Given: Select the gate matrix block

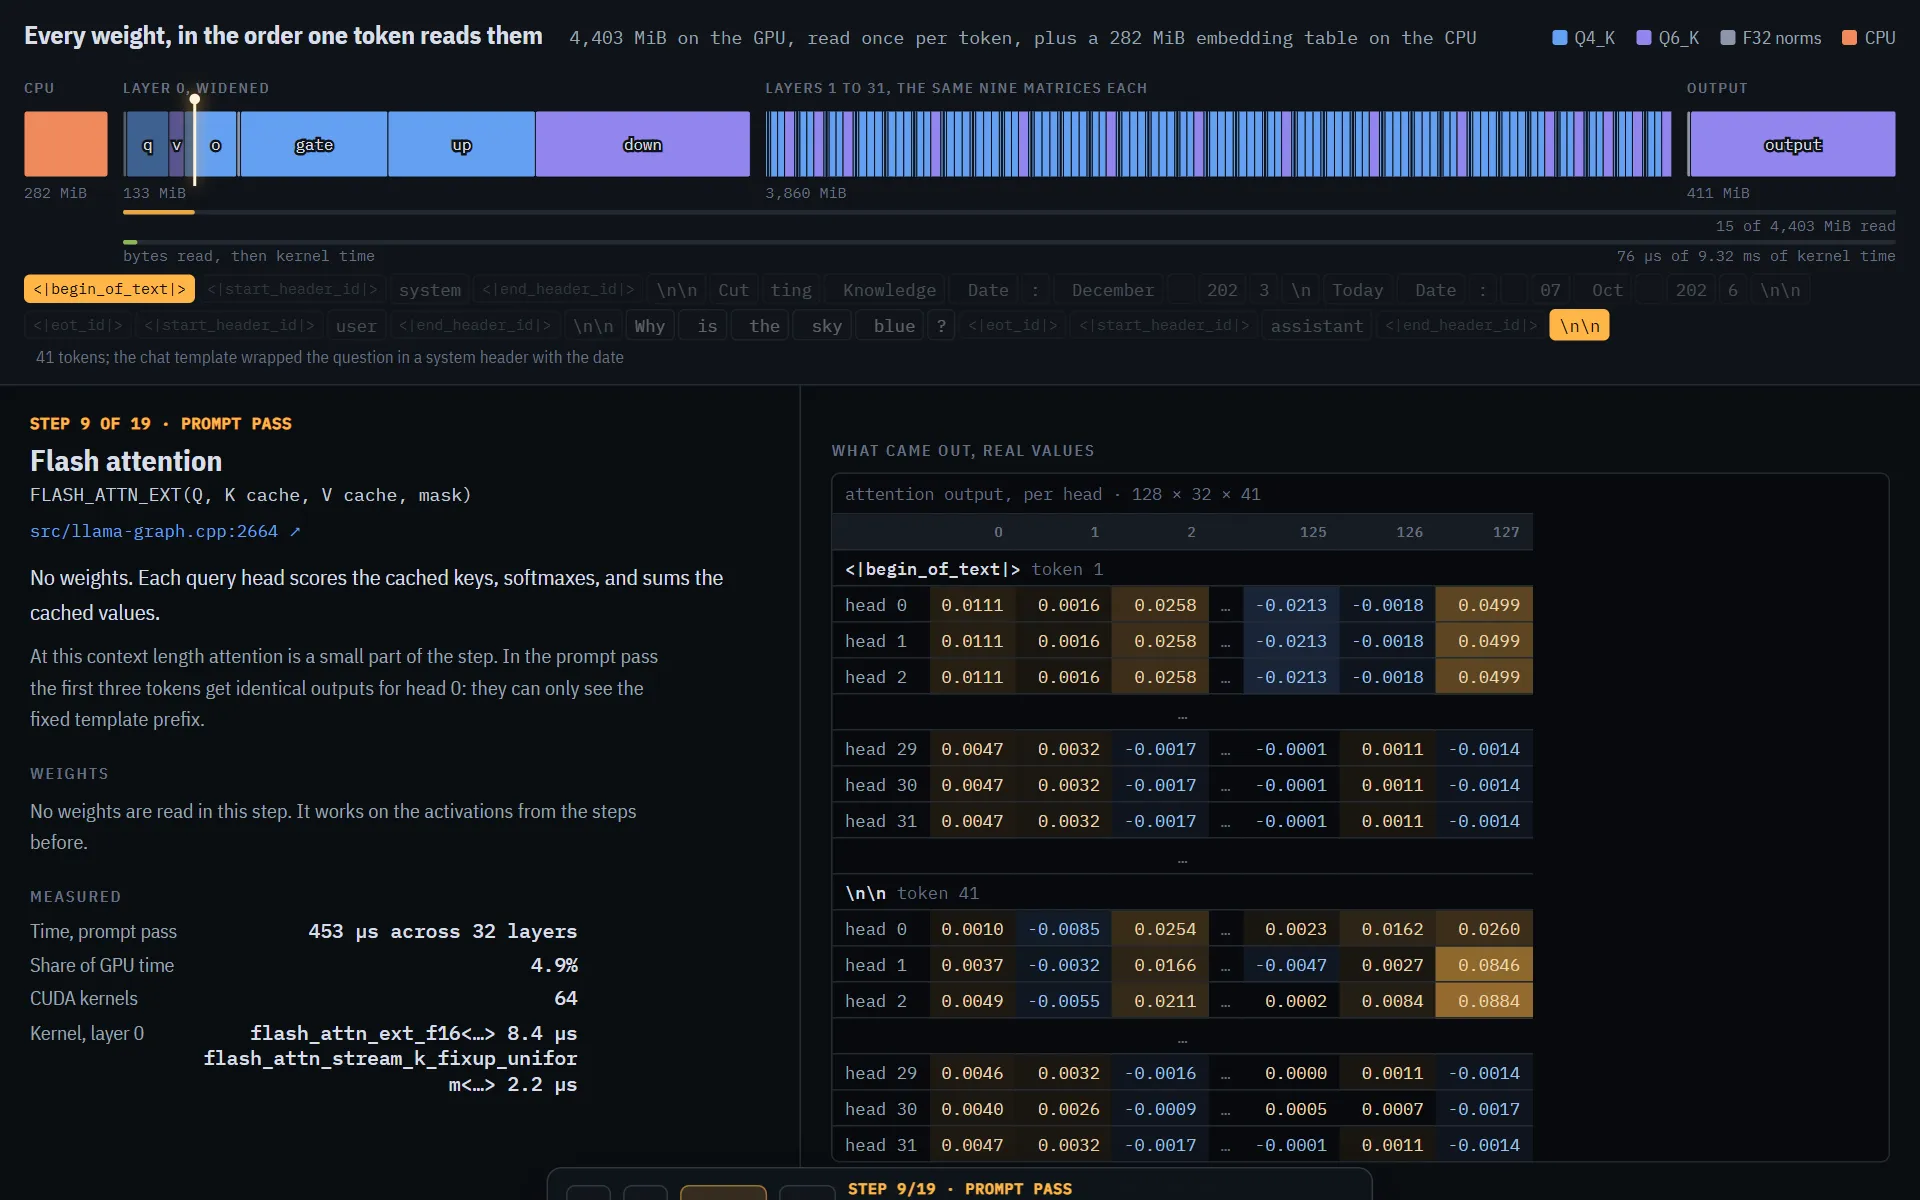Looking at the screenshot, I should pyautogui.click(x=314, y=144).
